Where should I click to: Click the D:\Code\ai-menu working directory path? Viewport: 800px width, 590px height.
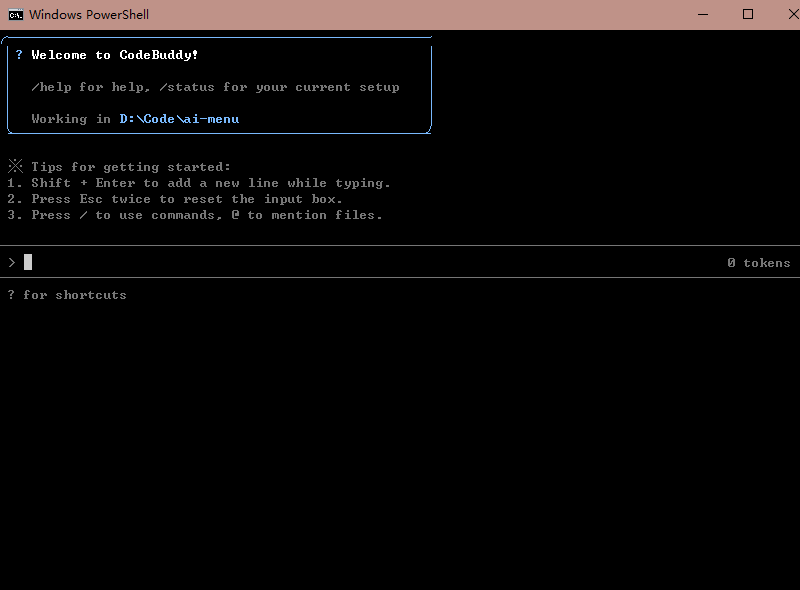[x=179, y=119]
